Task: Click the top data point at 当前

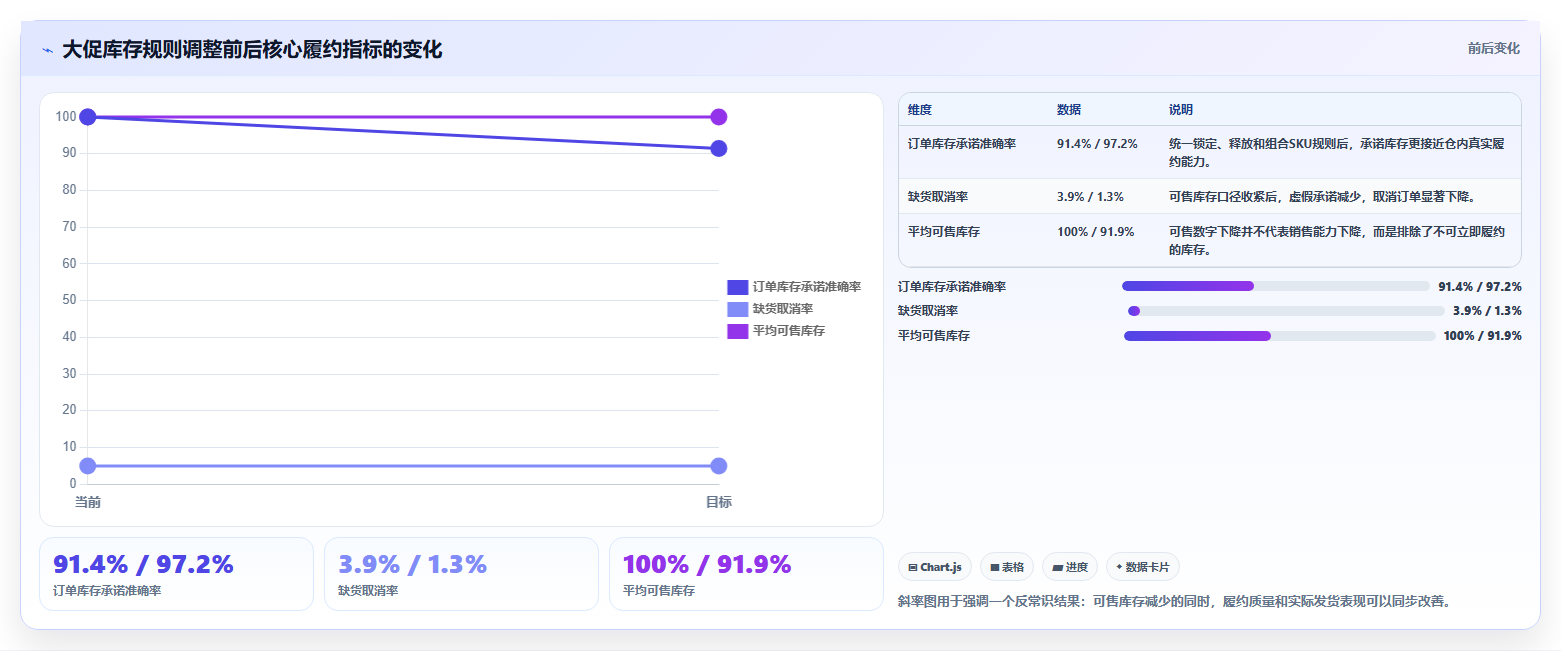Action: tap(88, 117)
